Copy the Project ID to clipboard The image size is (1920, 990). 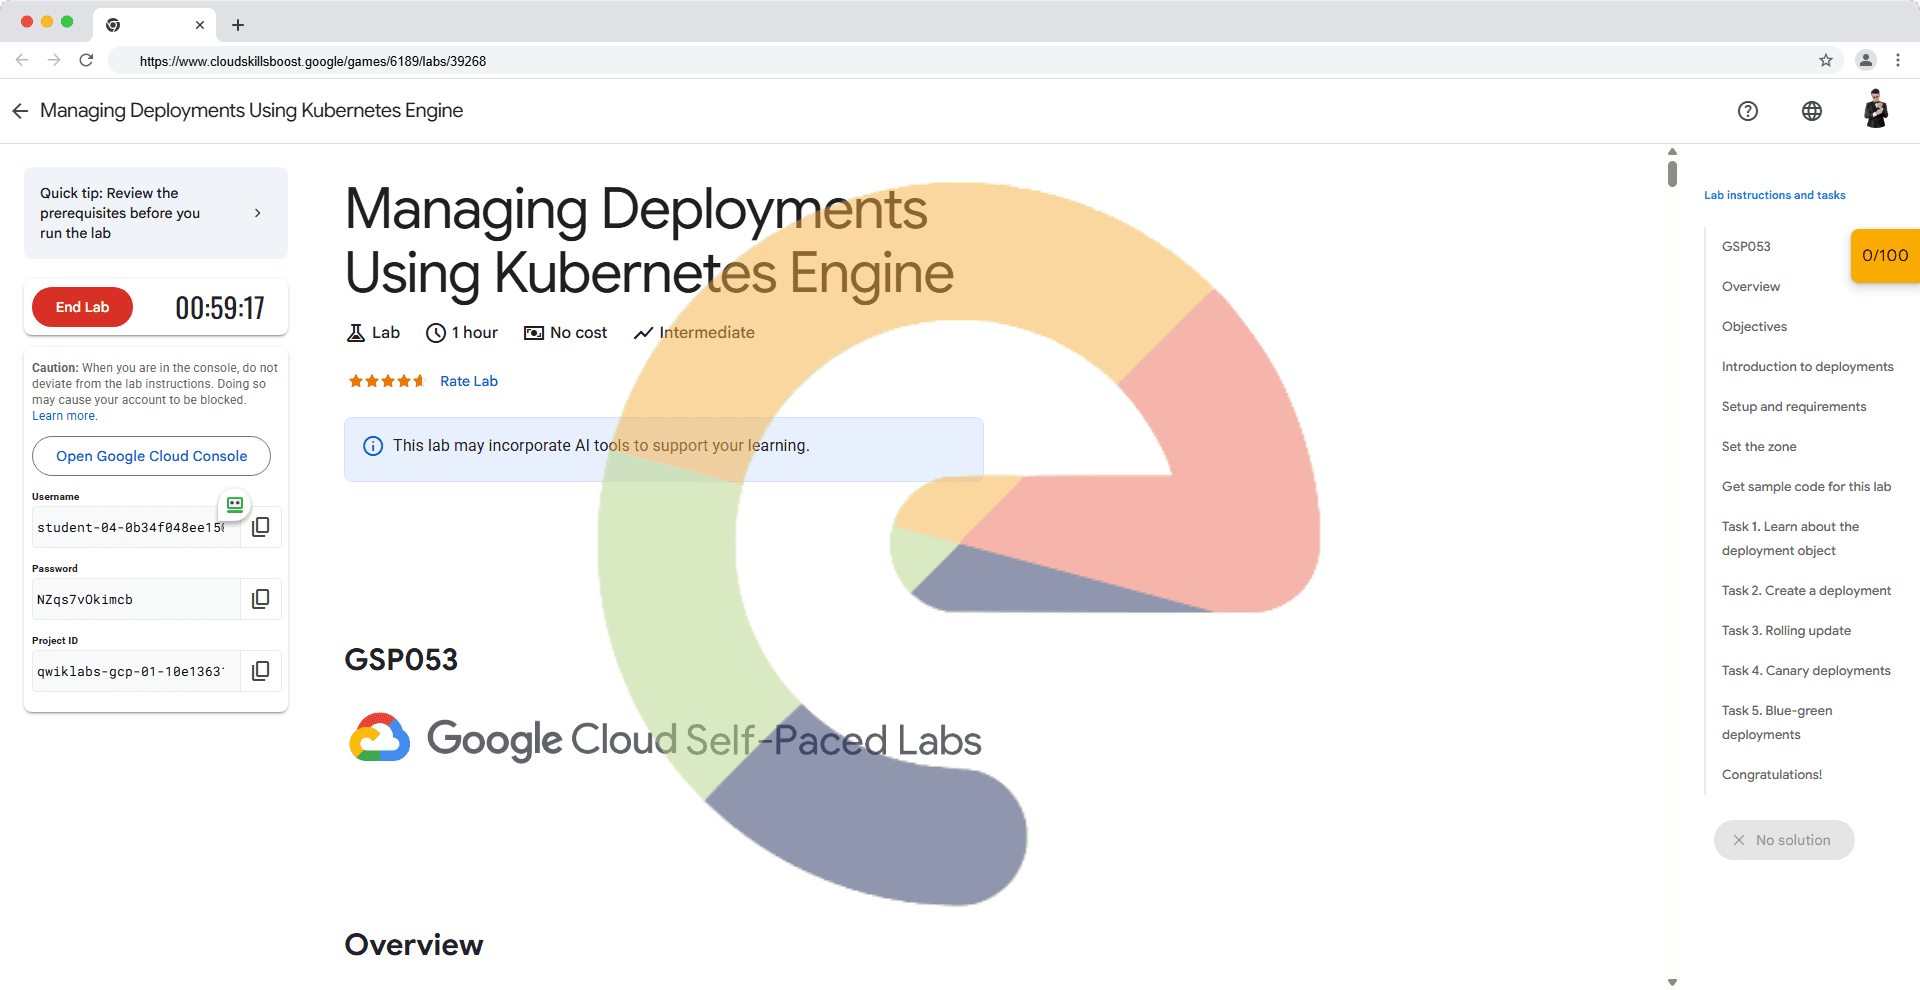(261, 671)
